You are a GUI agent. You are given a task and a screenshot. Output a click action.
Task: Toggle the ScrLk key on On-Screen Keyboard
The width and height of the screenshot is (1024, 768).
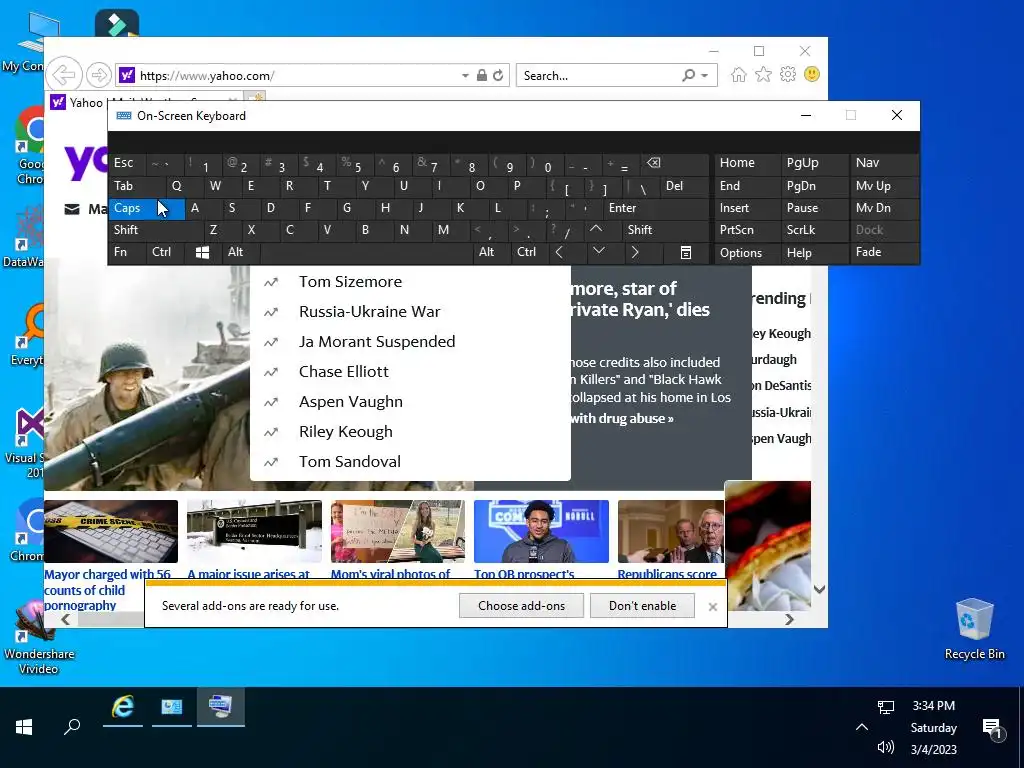[x=814, y=230]
